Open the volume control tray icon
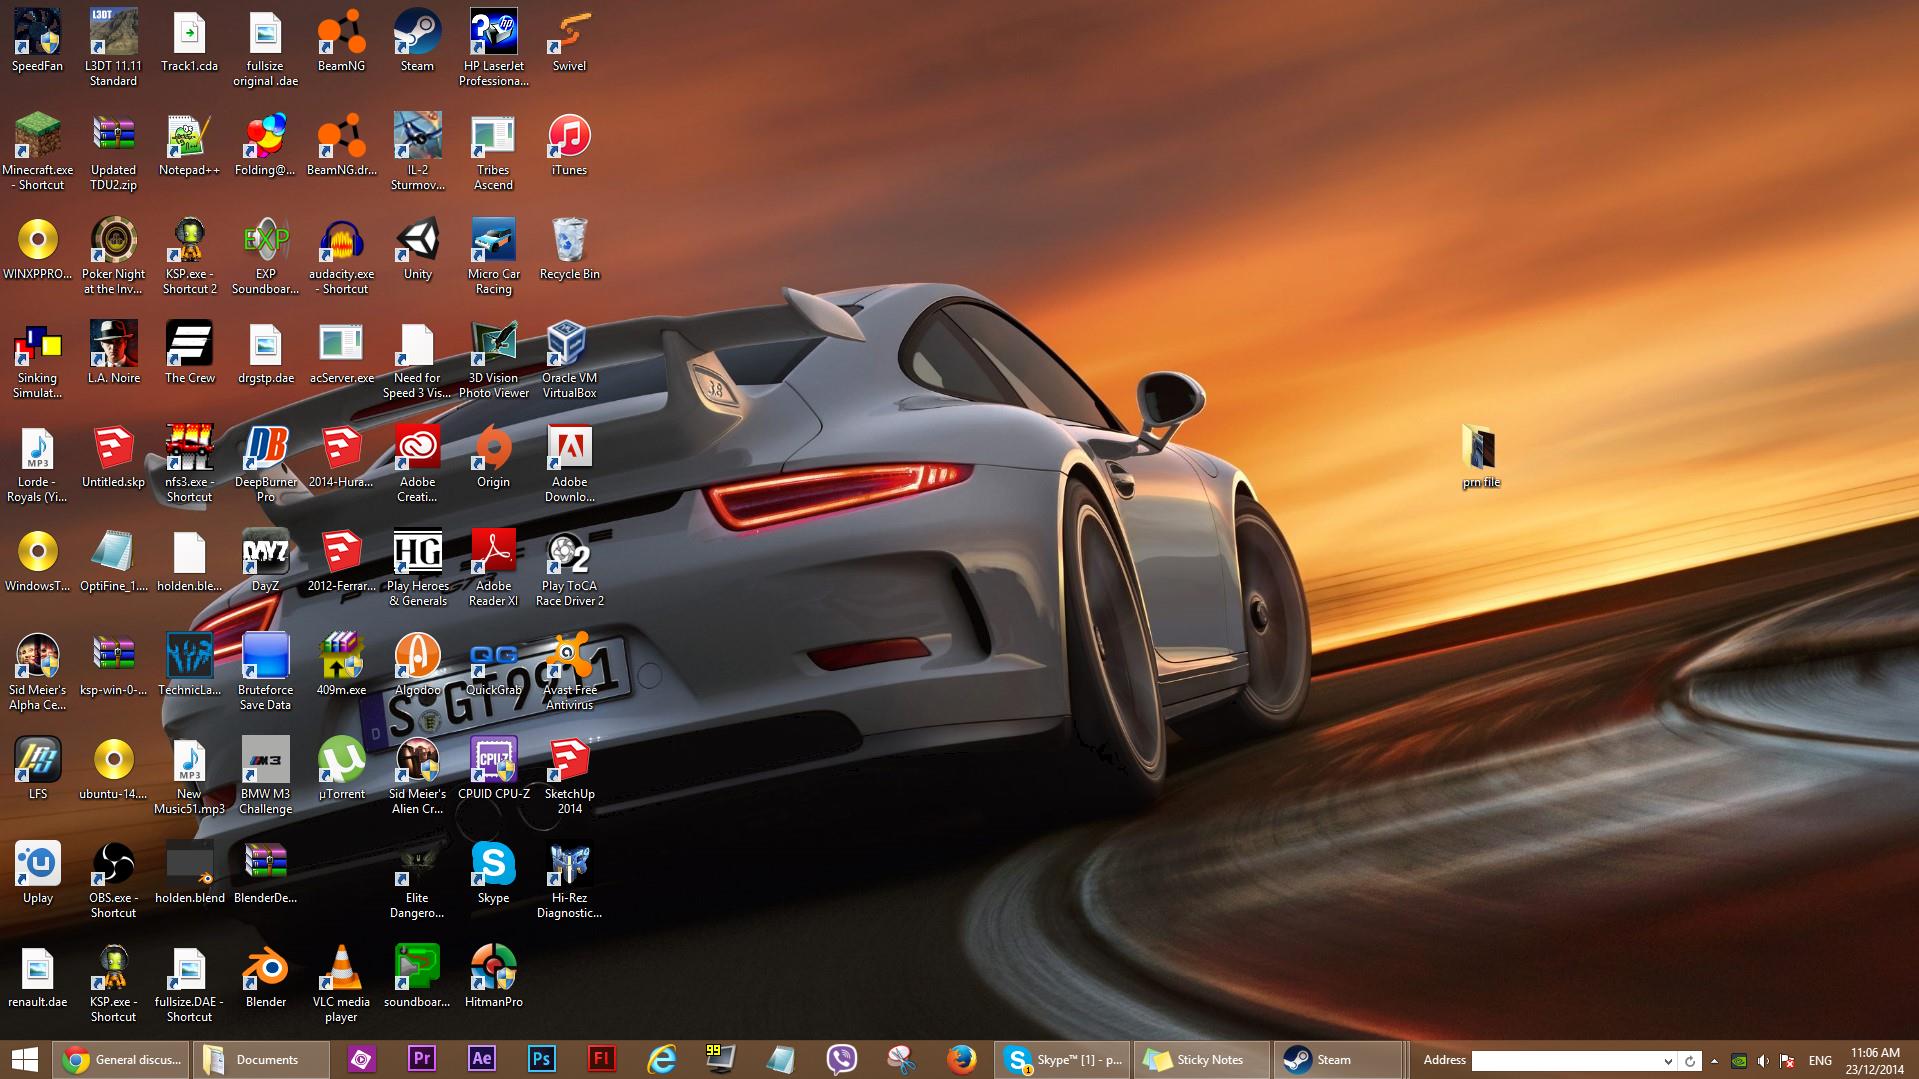The image size is (1919, 1079). point(1763,1061)
